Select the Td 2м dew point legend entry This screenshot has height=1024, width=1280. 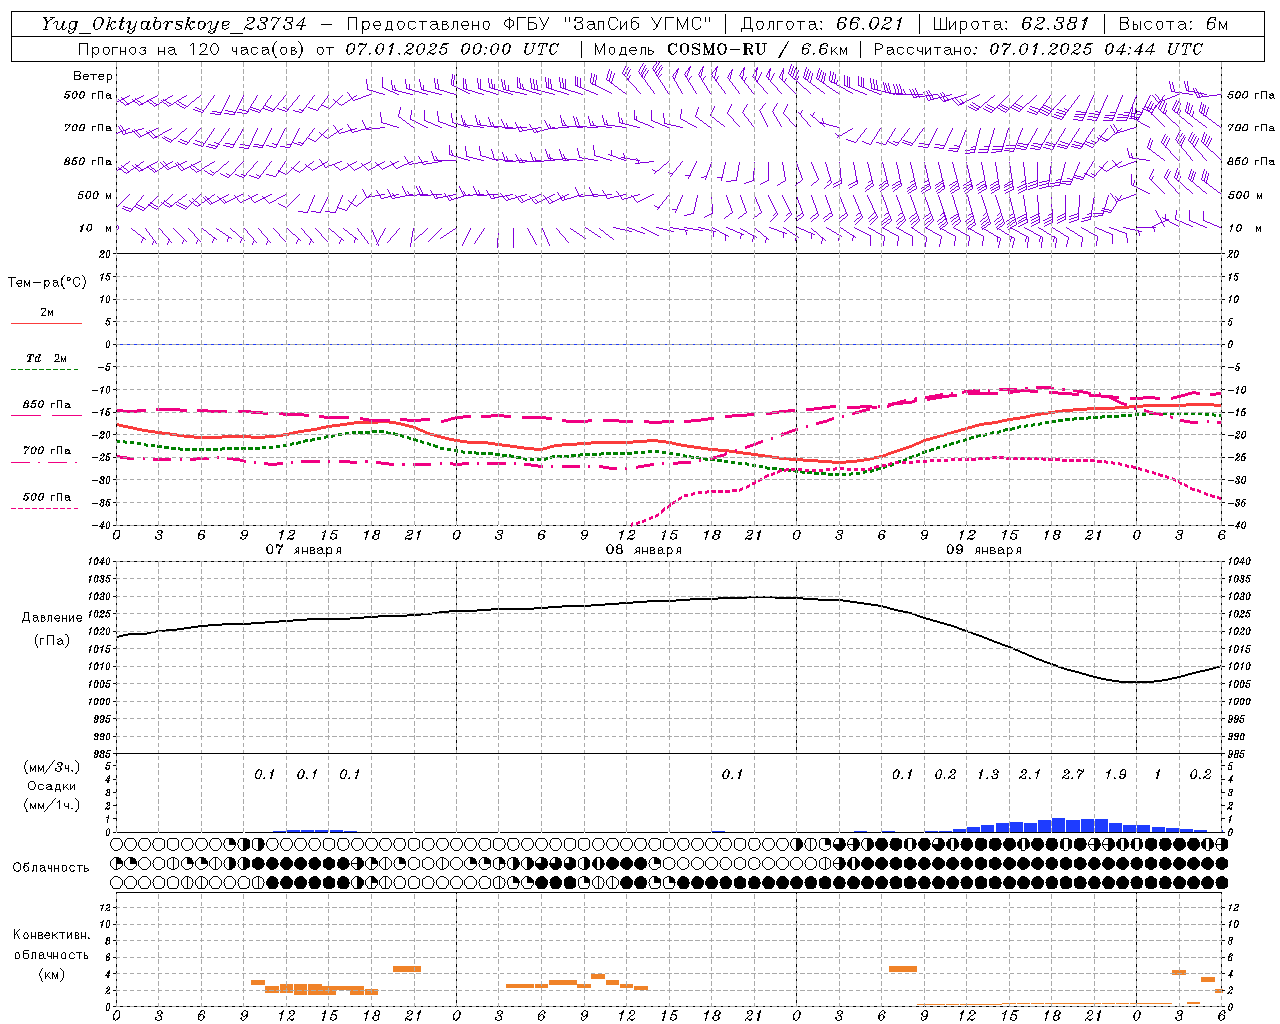pos(47,358)
